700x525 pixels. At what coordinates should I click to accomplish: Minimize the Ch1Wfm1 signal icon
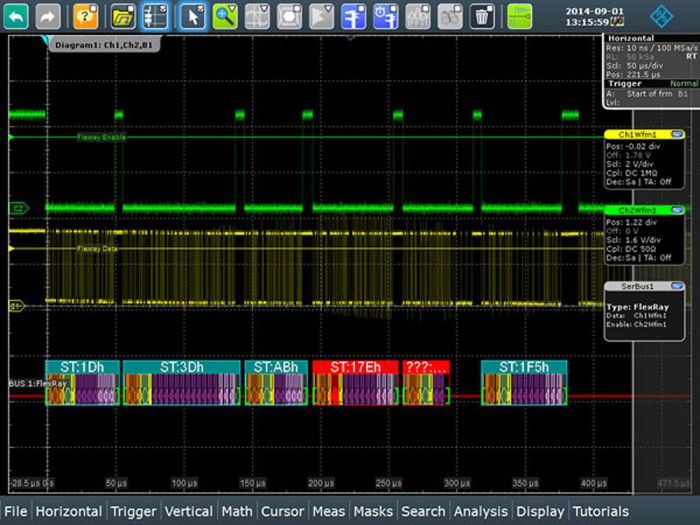pyautogui.click(x=677, y=134)
